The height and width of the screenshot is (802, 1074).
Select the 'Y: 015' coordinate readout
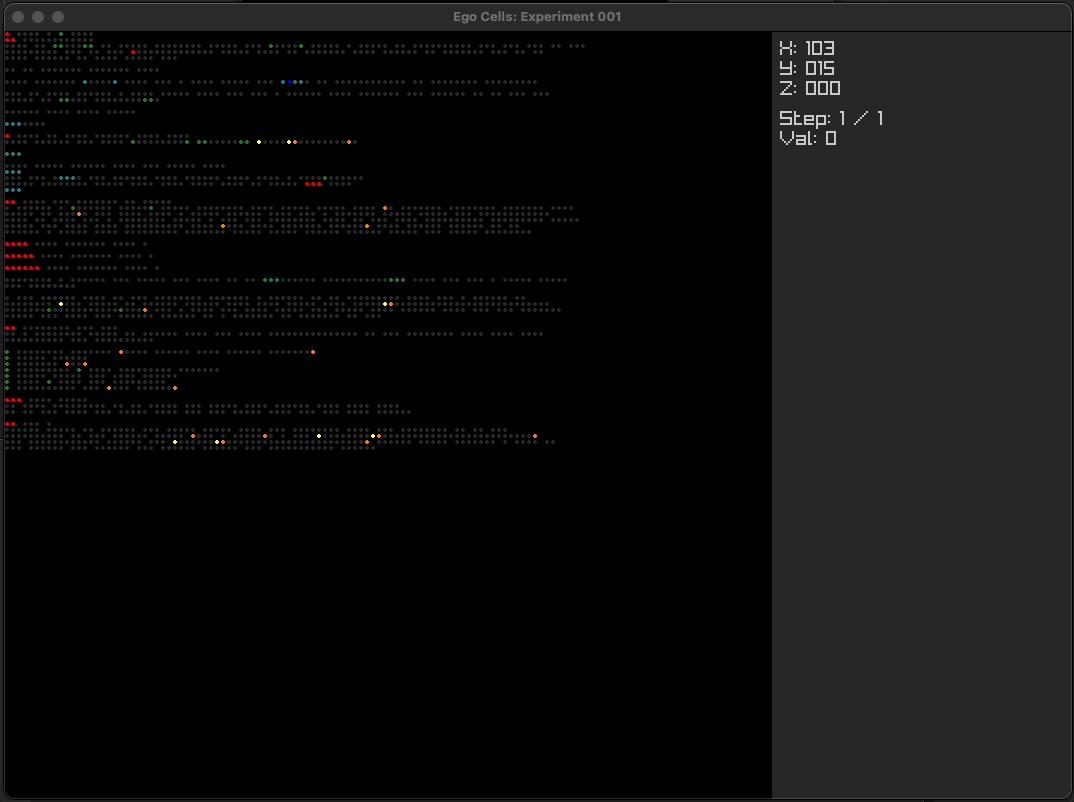pos(807,68)
